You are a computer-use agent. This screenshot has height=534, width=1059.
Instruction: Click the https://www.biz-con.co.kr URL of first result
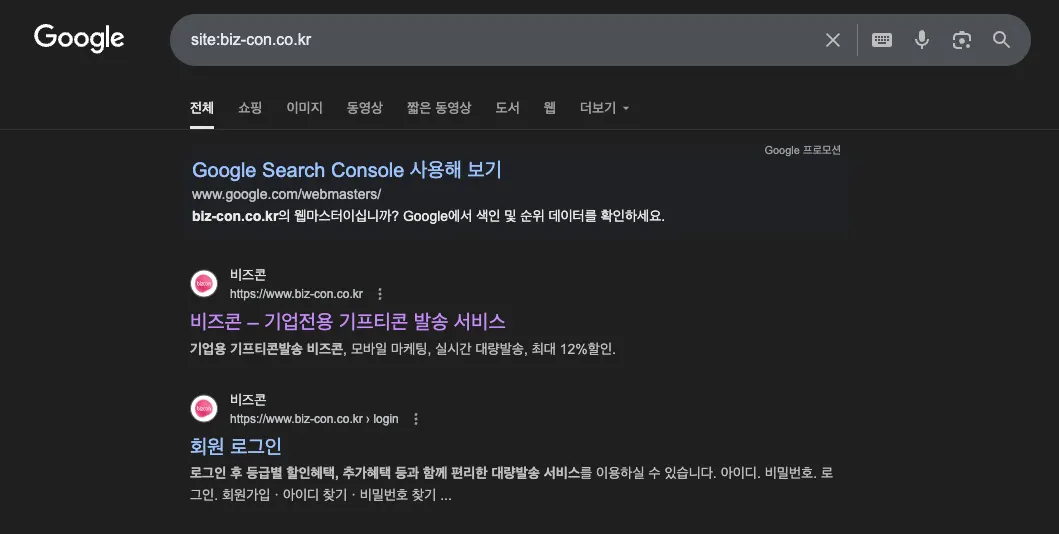(296, 294)
